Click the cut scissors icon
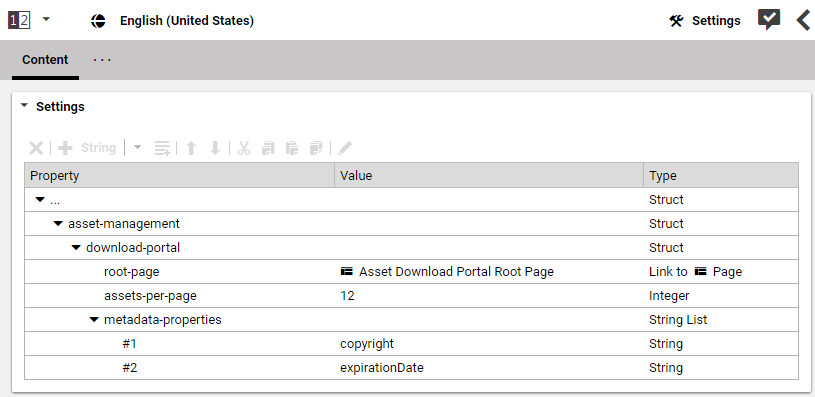 click(244, 148)
